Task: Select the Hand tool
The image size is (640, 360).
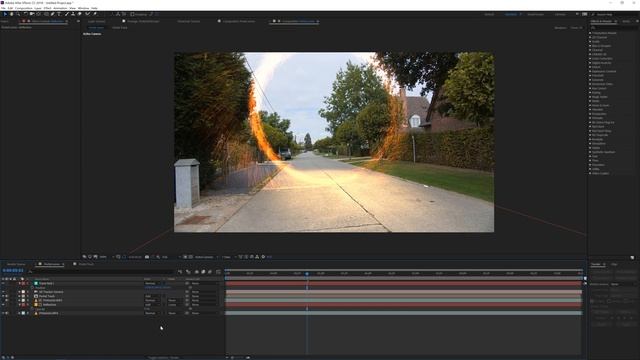Action: [11, 14]
